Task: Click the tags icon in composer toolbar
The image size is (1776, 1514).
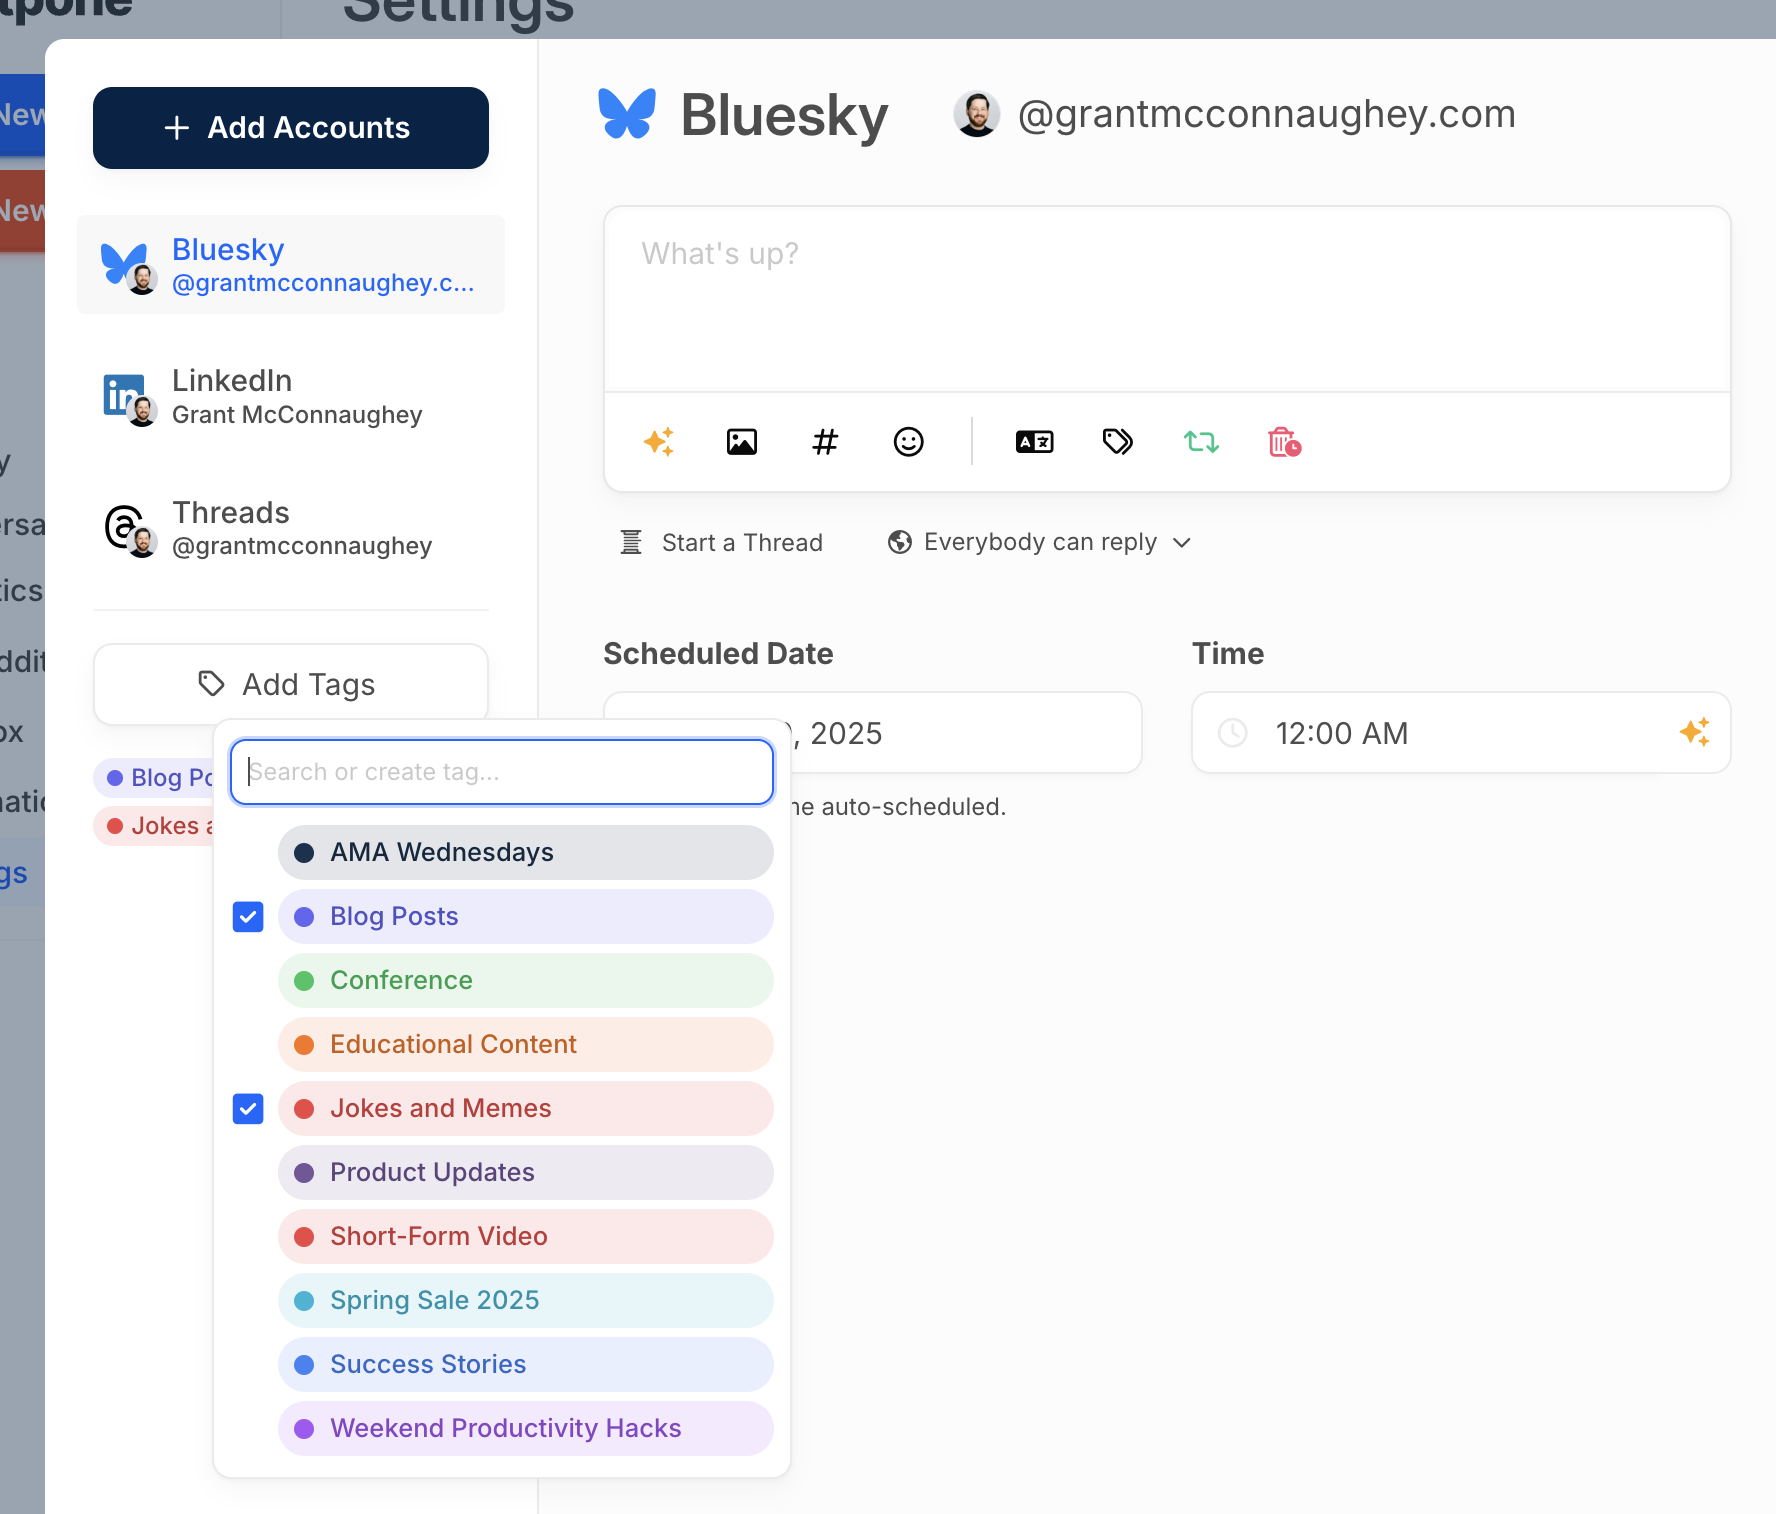Action: tap(1118, 441)
